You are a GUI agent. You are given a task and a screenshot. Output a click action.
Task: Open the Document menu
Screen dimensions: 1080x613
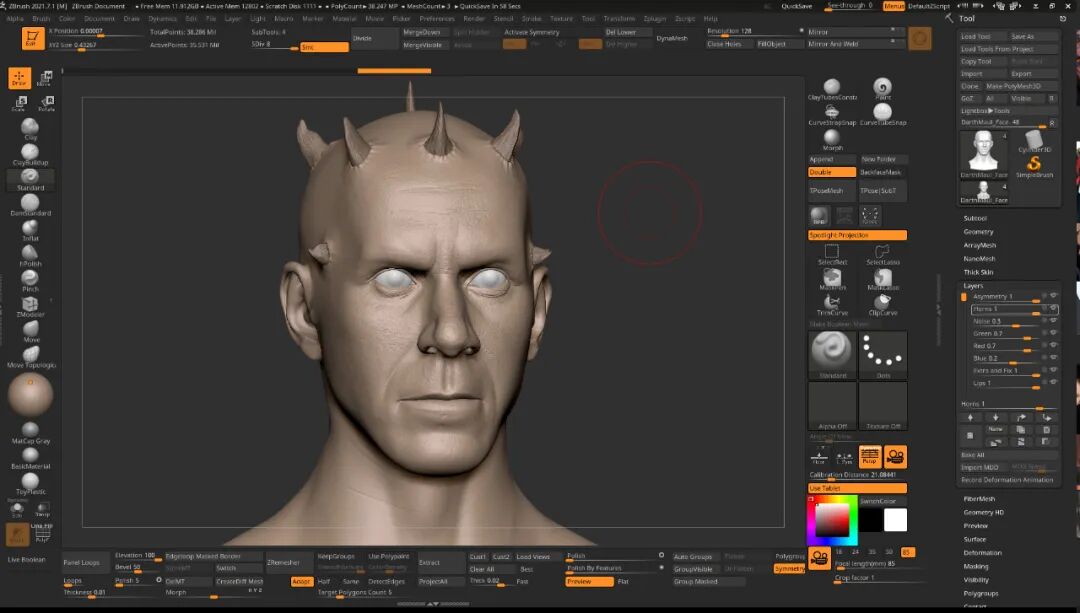99,19
